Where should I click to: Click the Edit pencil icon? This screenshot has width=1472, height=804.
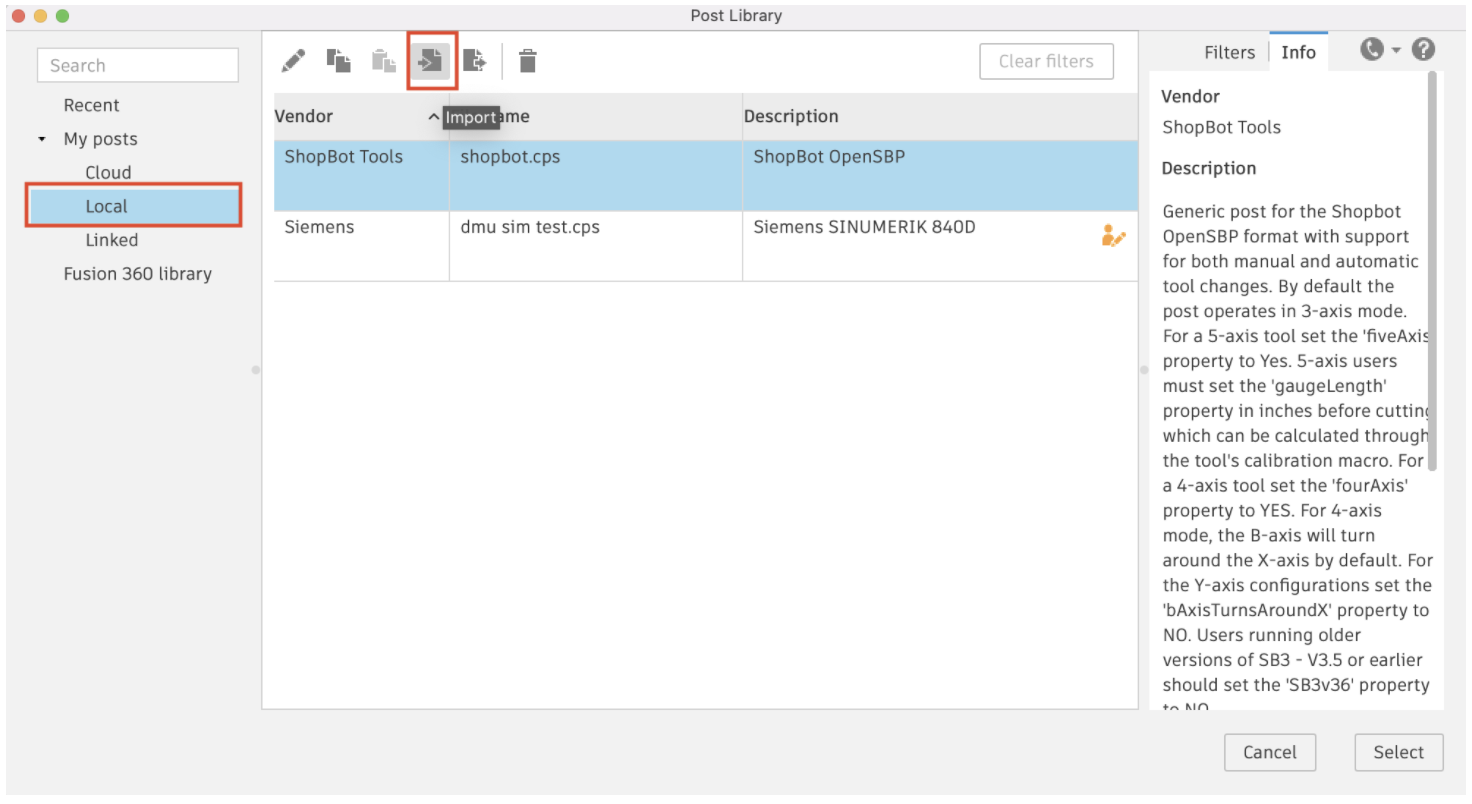tap(293, 61)
